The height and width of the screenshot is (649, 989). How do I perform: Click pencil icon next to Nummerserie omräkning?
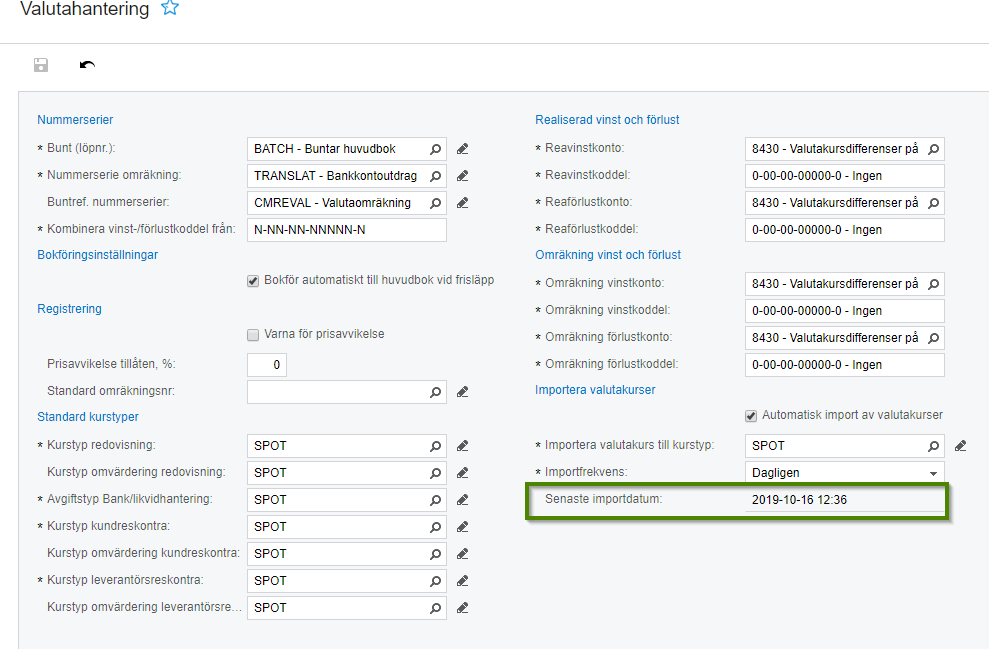pyautogui.click(x=462, y=176)
